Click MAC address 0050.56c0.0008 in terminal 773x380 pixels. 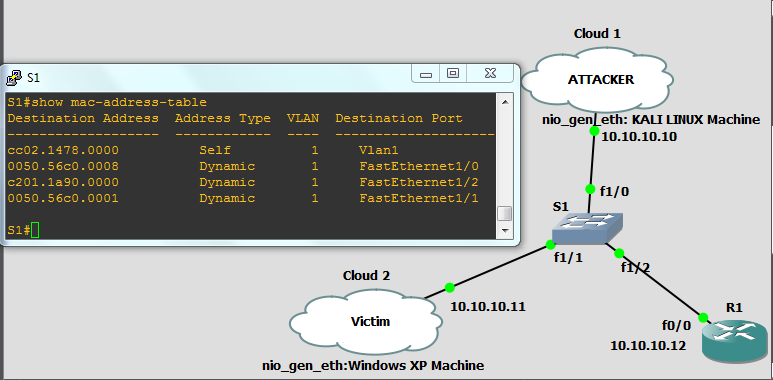[x=63, y=166]
